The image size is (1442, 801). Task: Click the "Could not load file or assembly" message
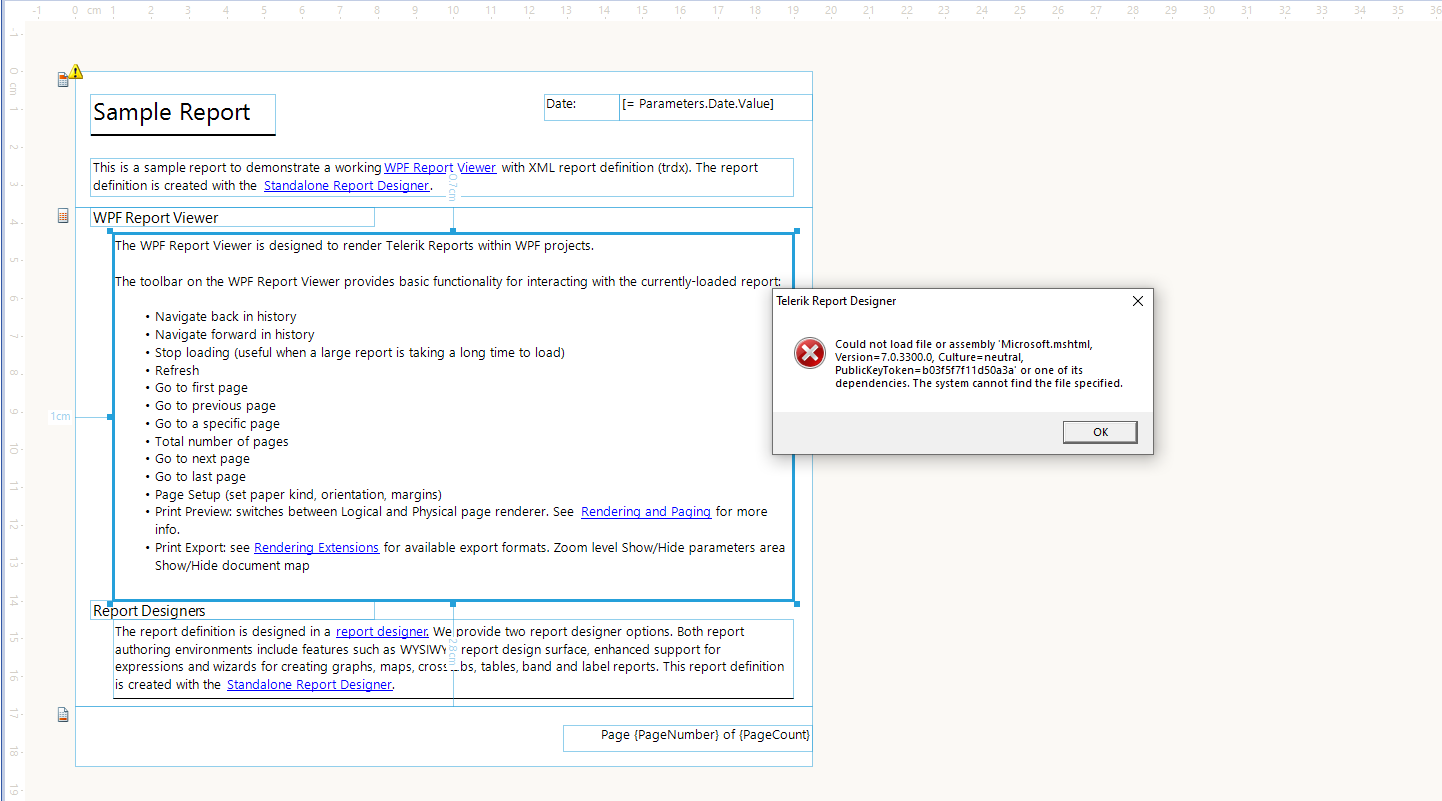(979, 363)
